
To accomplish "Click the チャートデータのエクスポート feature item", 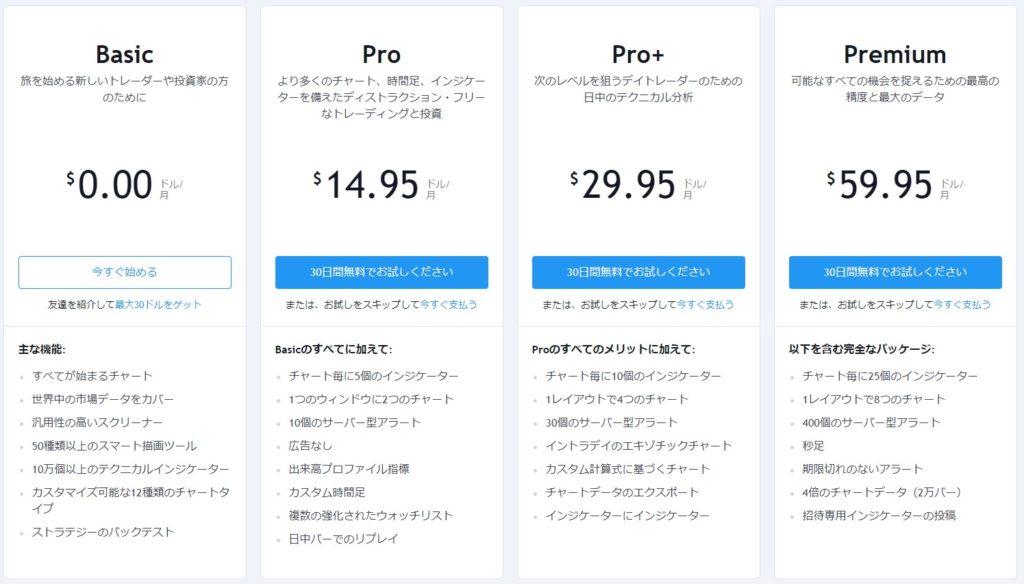I will point(621,492).
